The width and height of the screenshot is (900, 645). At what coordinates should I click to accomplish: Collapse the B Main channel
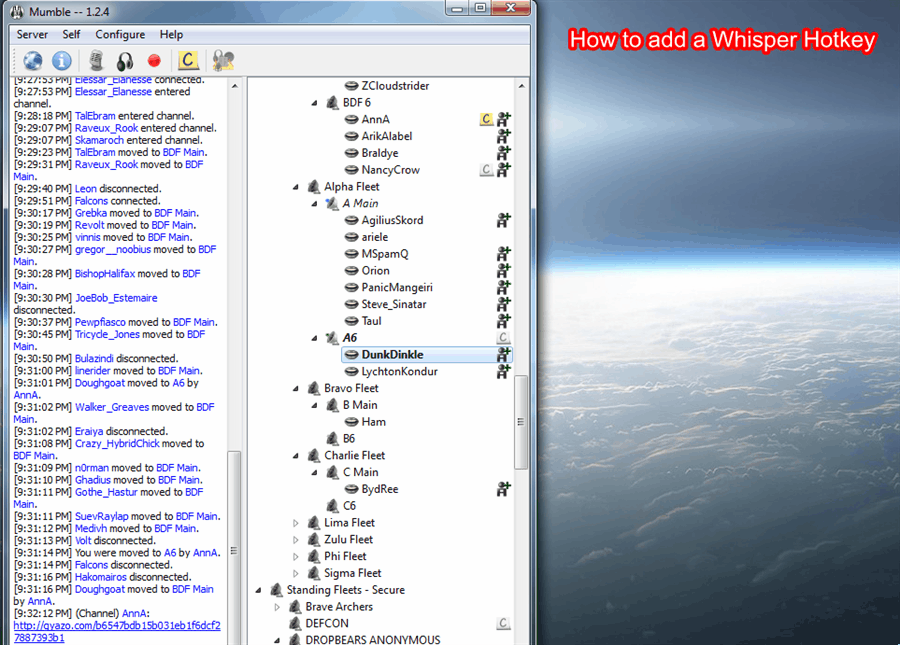[314, 405]
